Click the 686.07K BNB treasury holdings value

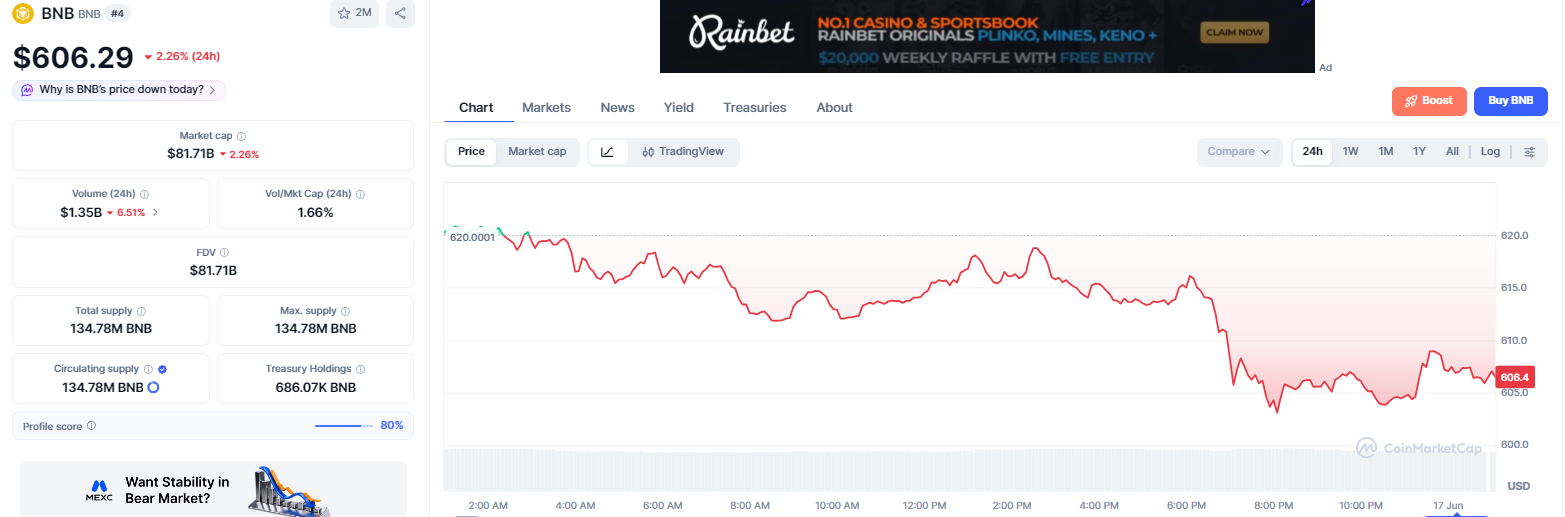coord(315,387)
